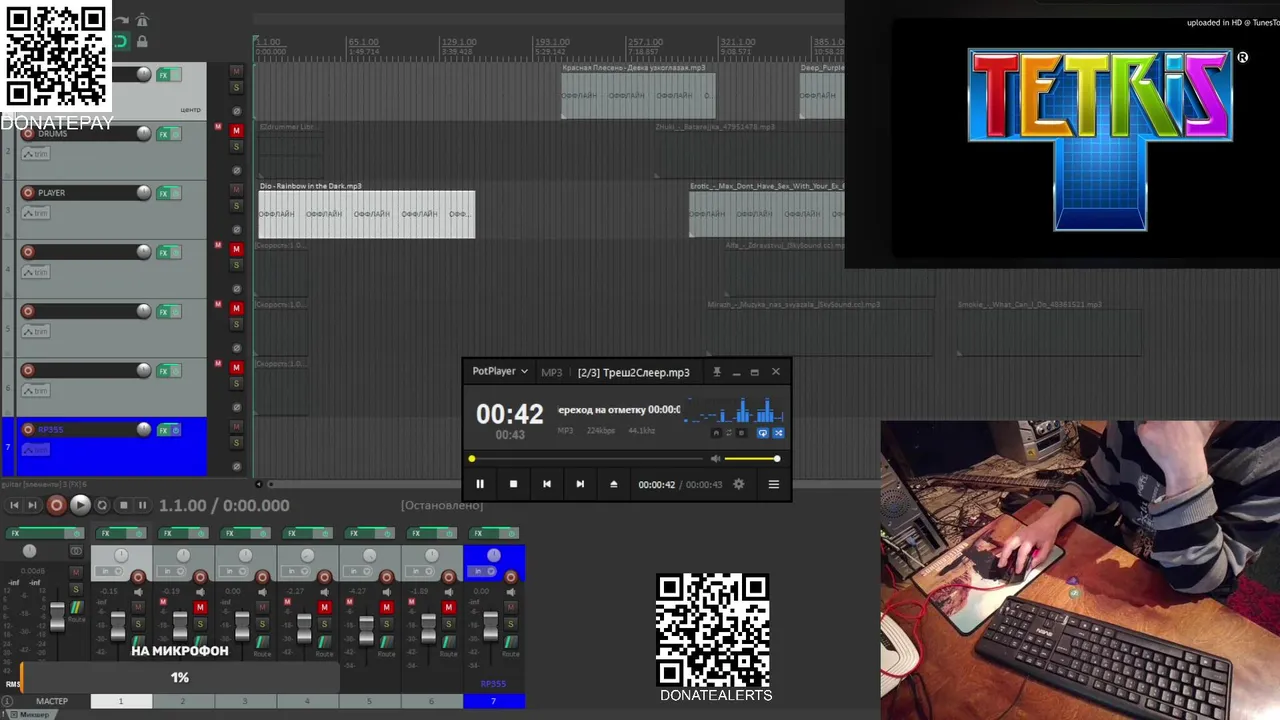The width and height of the screenshot is (1280, 720).
Task: Select mixer channel 1 label
Action: tap(121, 701)
